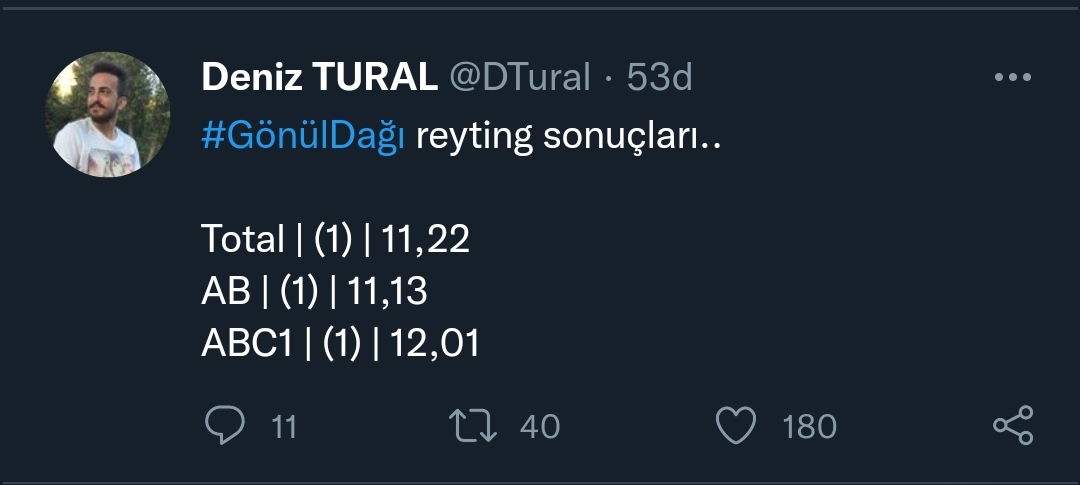Open the Deniz TURAL display name link
Image resolution: width=1080 pixels, height=485 pixels.
[319, 77]
